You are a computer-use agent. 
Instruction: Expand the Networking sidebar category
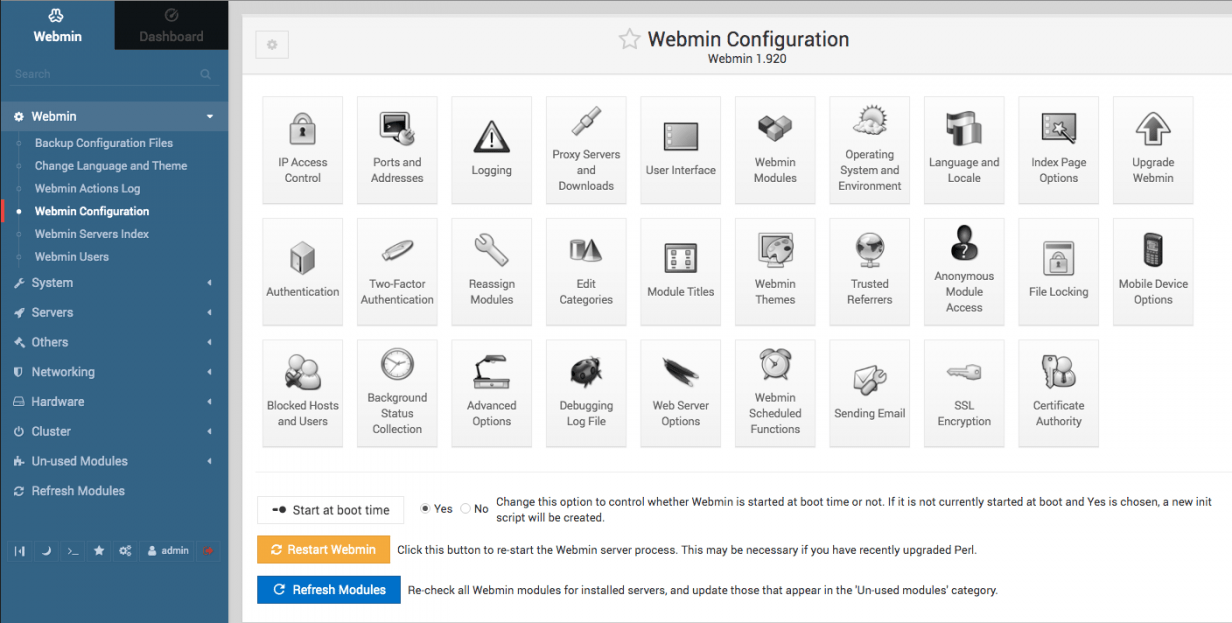tap(114, 372)
